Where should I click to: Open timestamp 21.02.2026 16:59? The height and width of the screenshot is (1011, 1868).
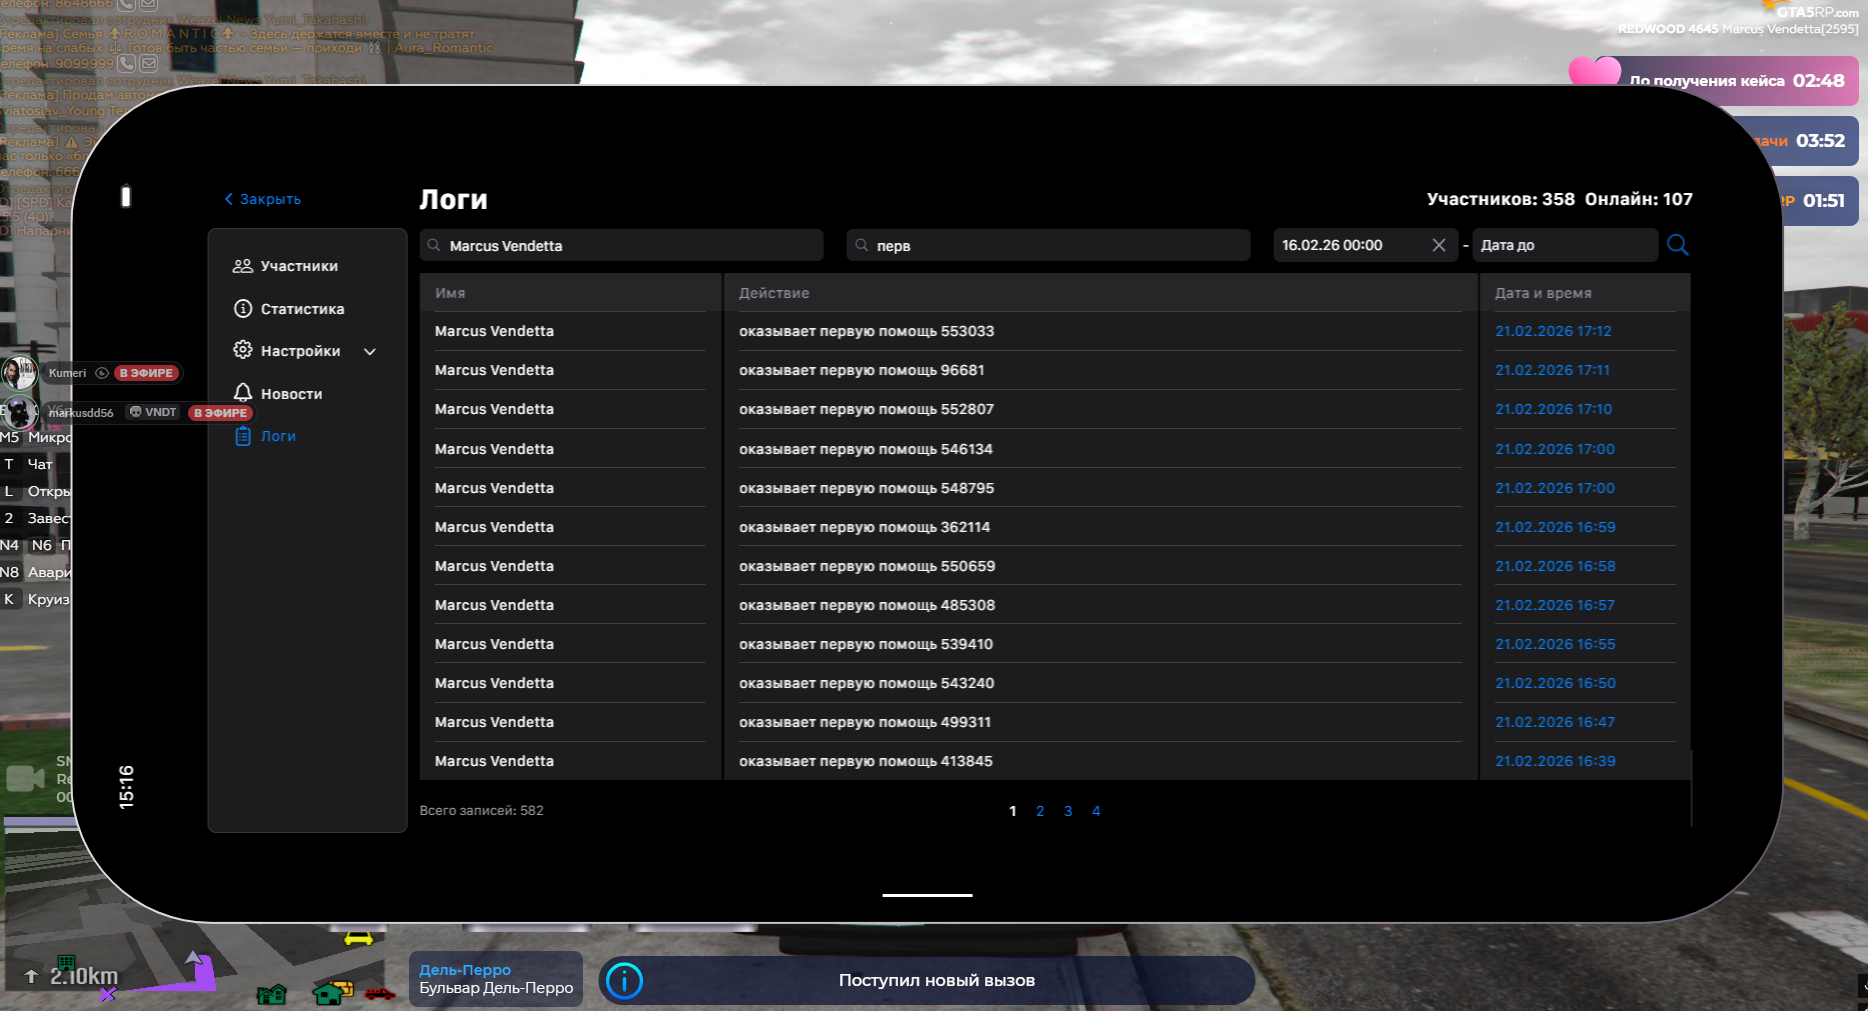point(1555,527)
